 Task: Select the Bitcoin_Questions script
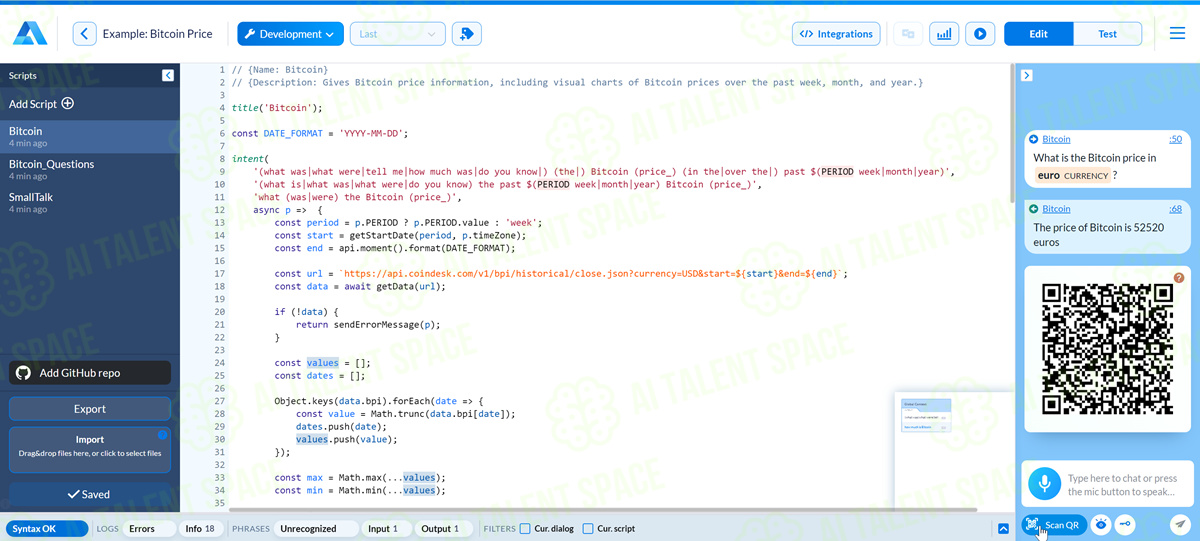(x=90, y=170)
